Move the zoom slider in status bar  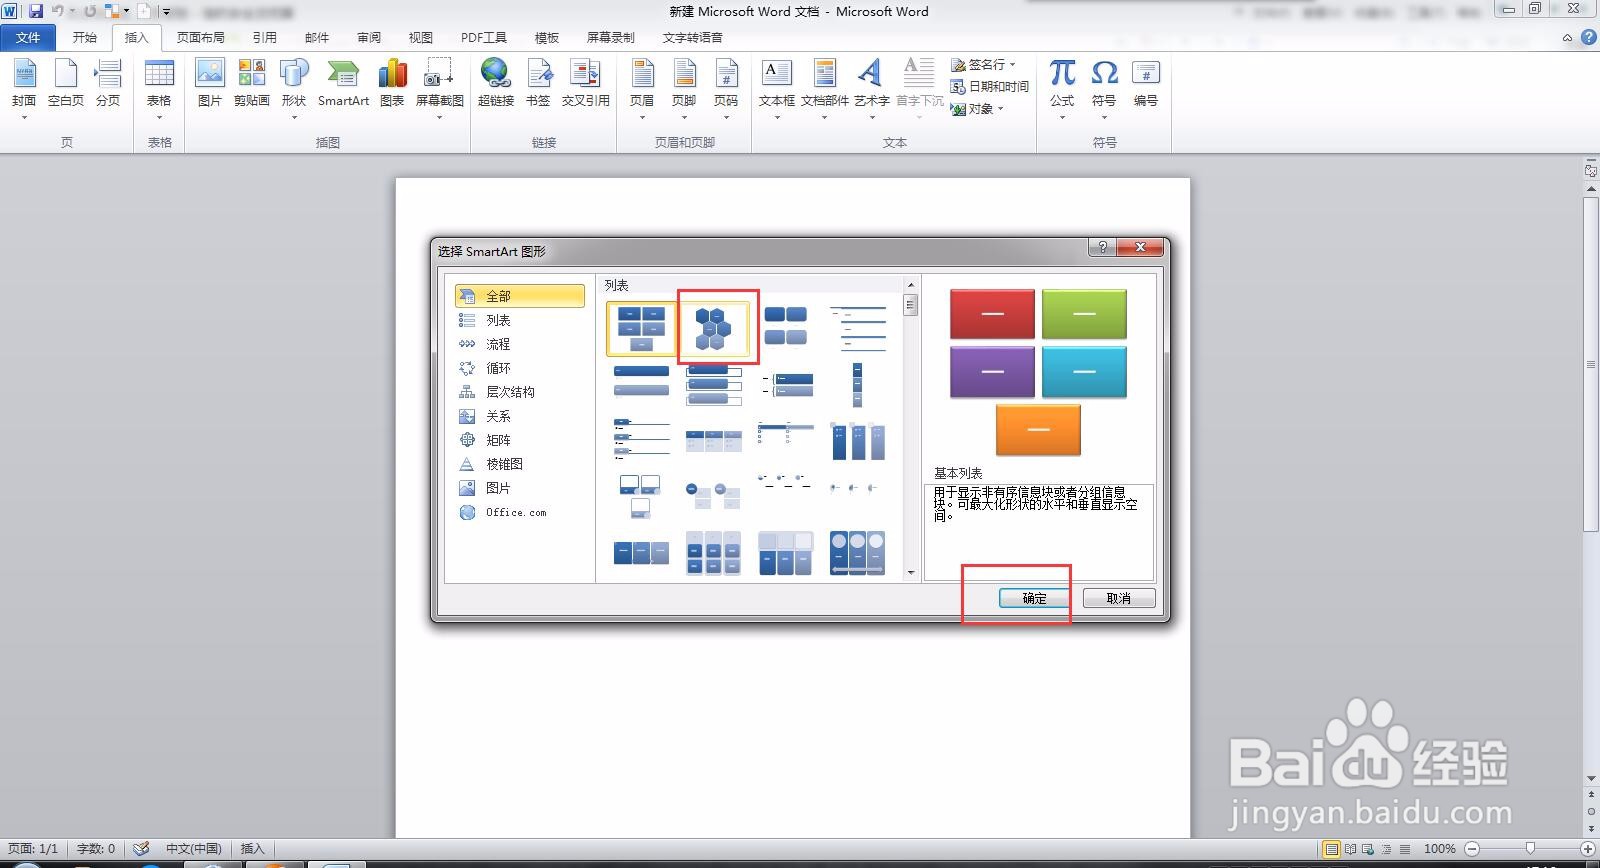coord(1530,848)
